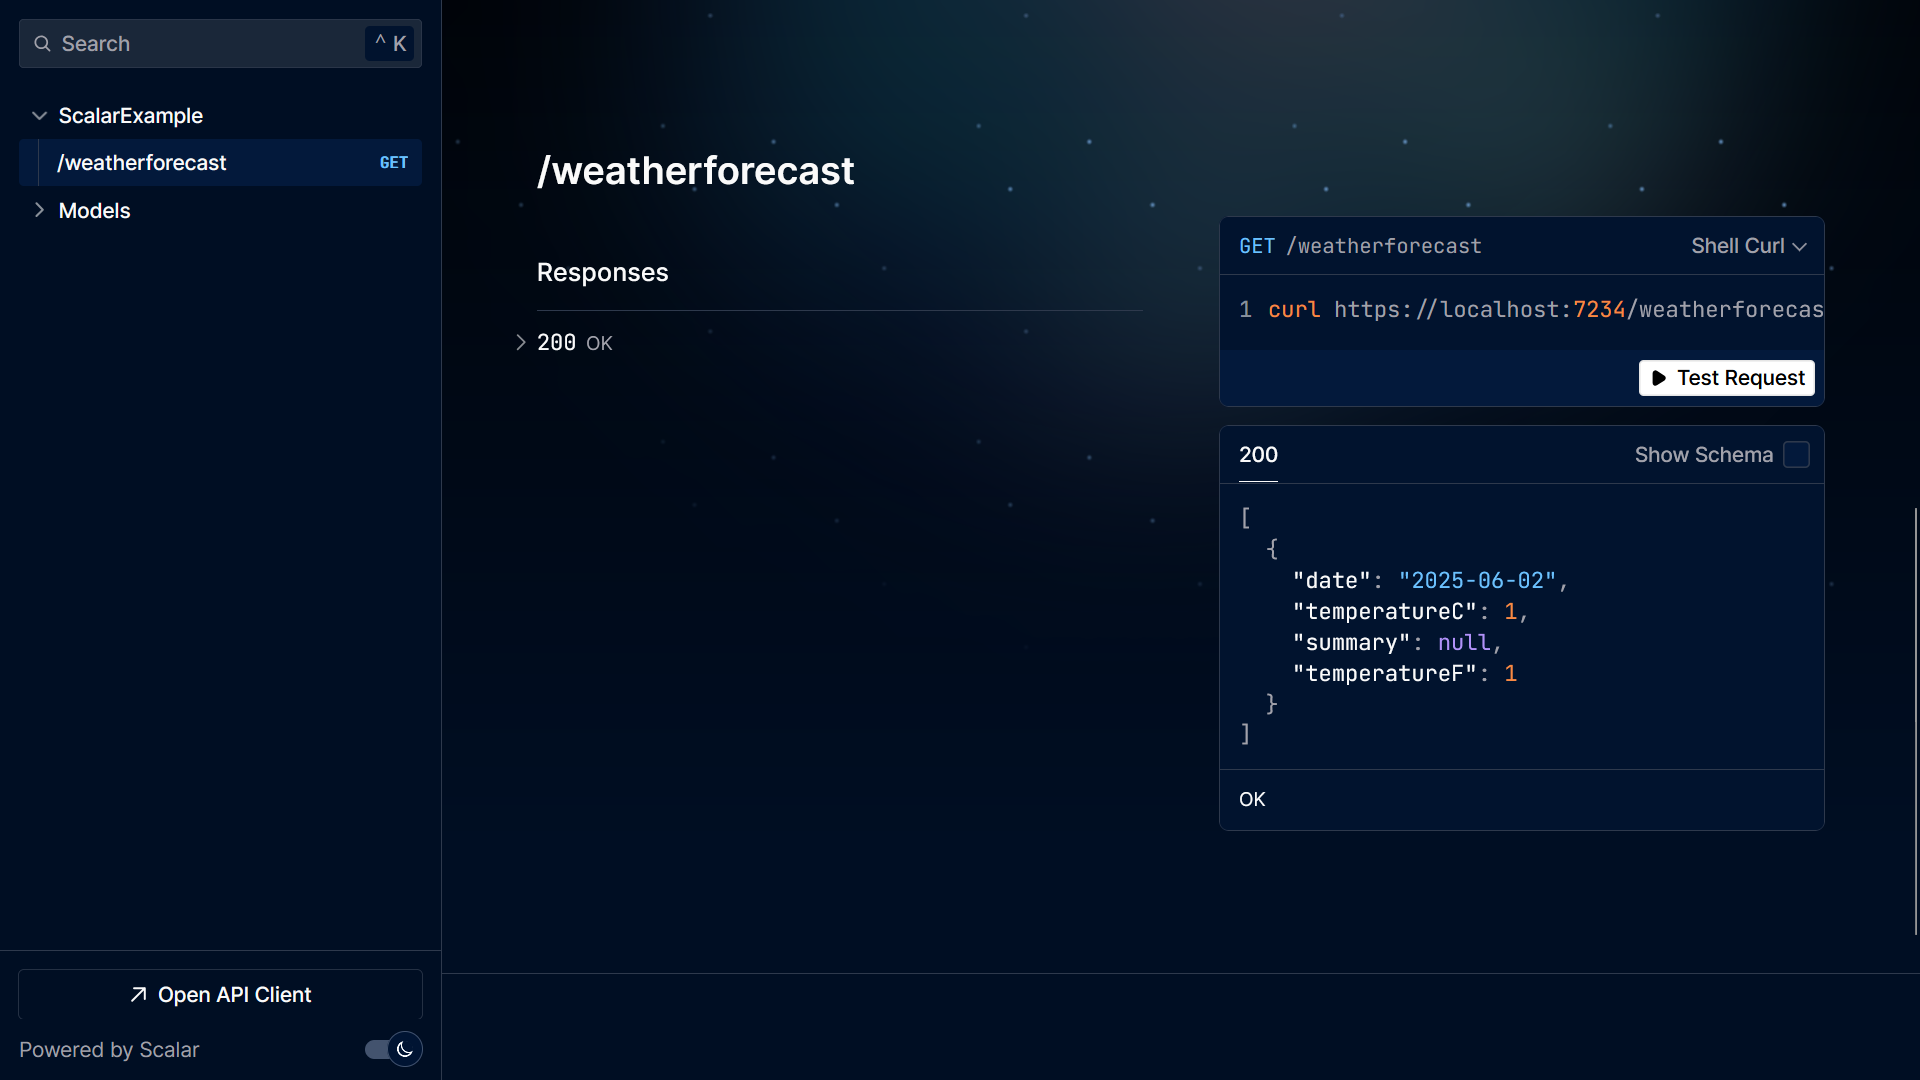Click into the Search field

(x=200, y=44)
